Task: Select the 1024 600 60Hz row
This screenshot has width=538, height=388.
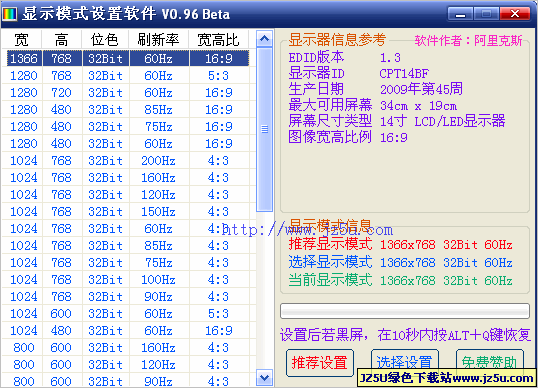Action: point(128,314)
